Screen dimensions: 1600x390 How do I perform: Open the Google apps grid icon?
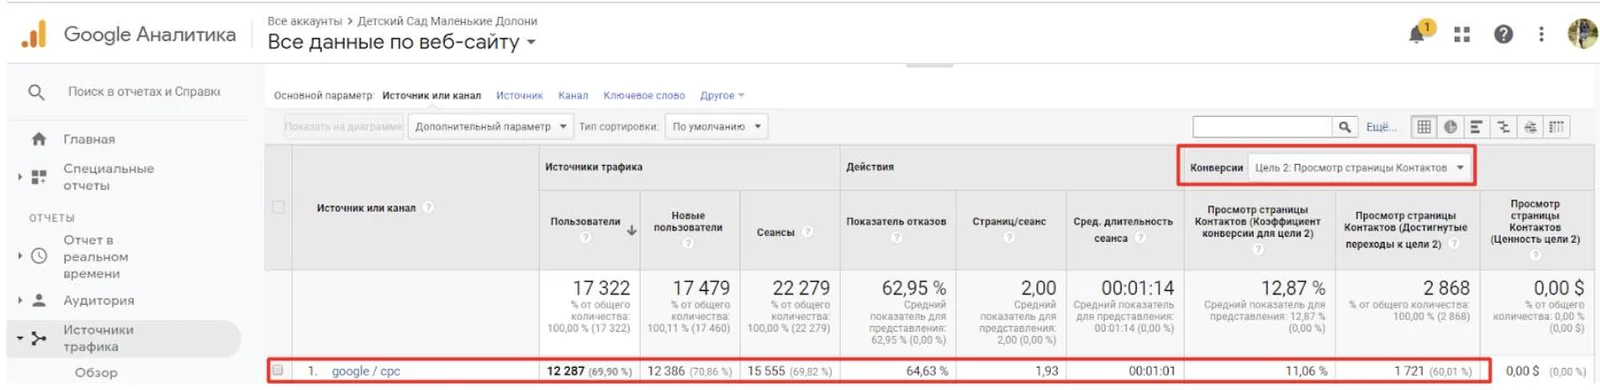pyautogui.click(x=1461, y=34)
